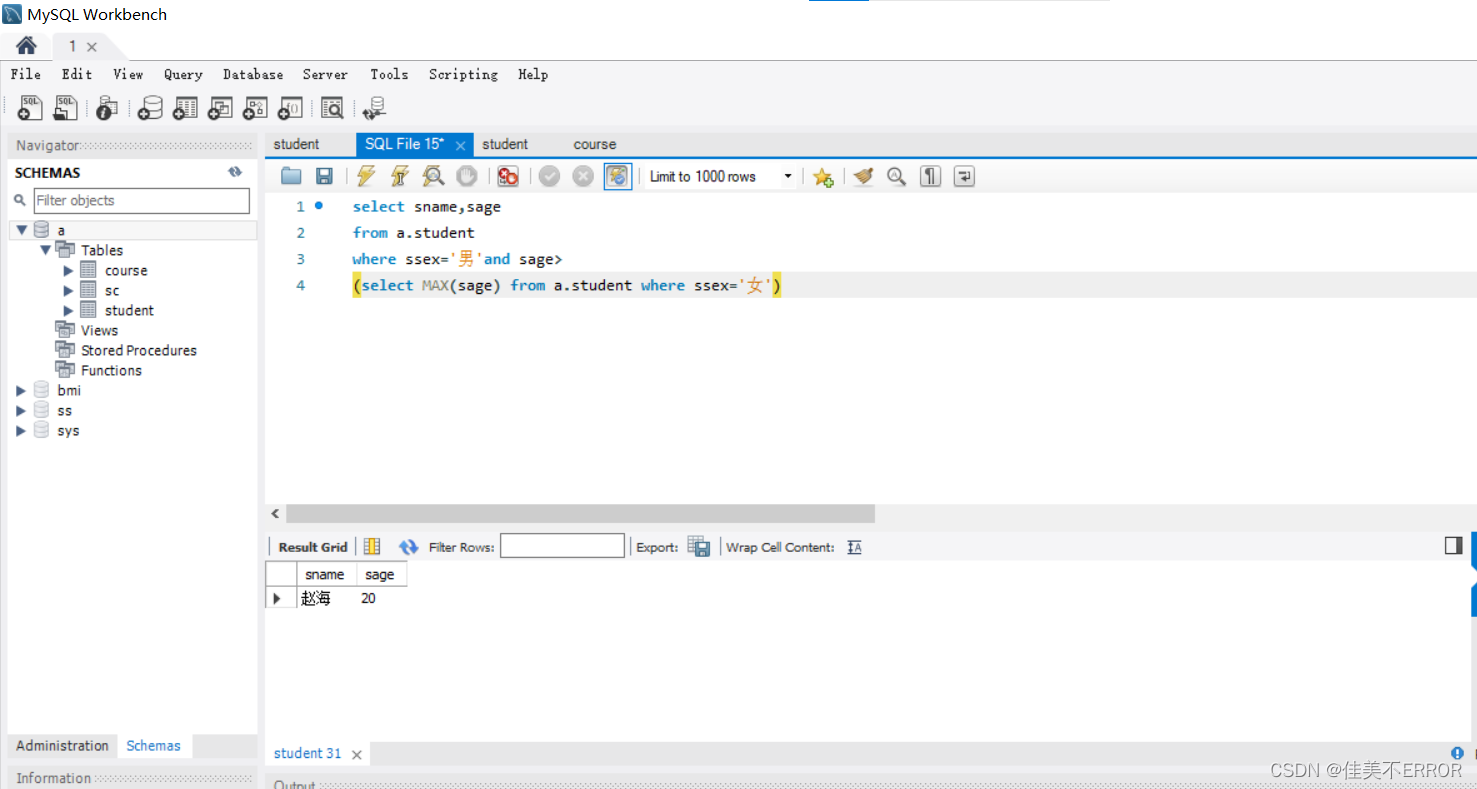Toggle the result grid form editor icon
1477x789 pixels.
372,547
